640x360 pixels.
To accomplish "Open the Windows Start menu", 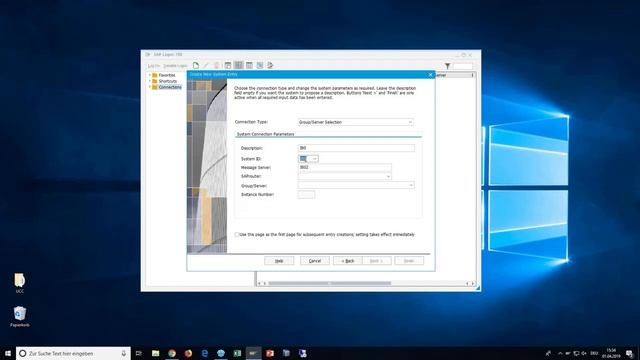I will (x=8, y=353).
